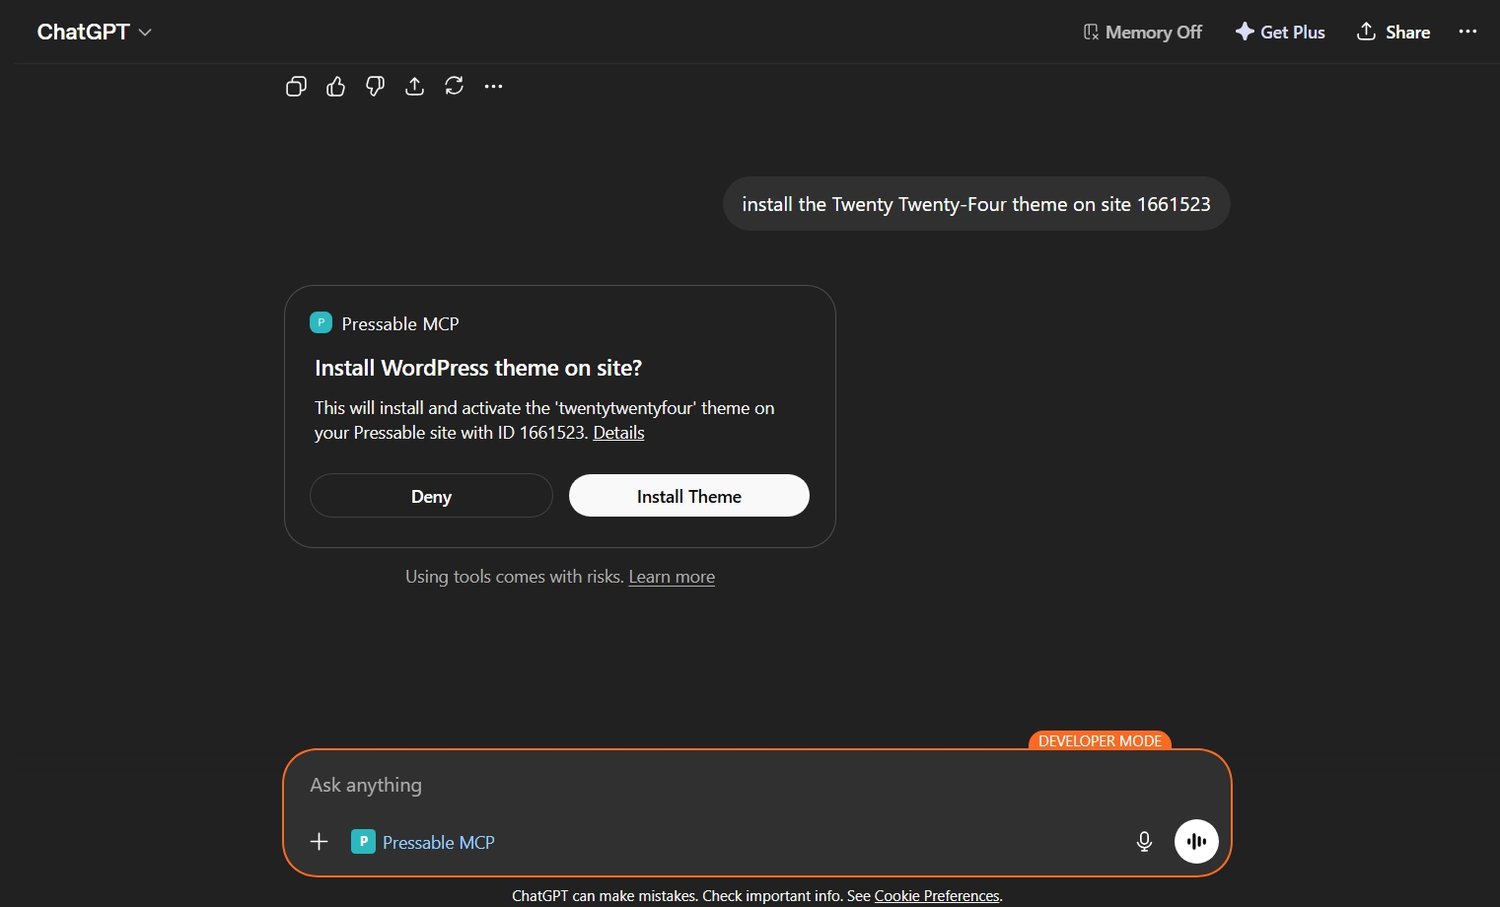Click the microphone dictation icon
Image resolution: width=1500 pixels, height=907 pixels.
[x=1145, y=842]
